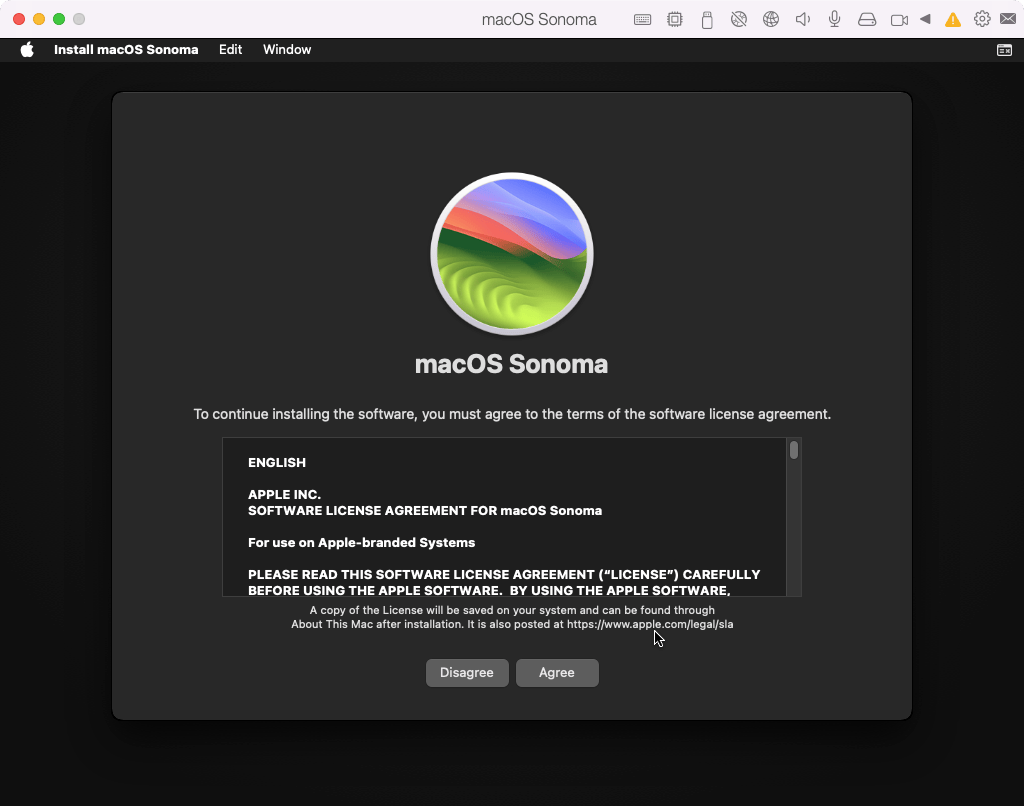Open the Install macOS Sonoma menu
Image resolution: width=1024 pixels, height=806 pixels.
point(126,50)
